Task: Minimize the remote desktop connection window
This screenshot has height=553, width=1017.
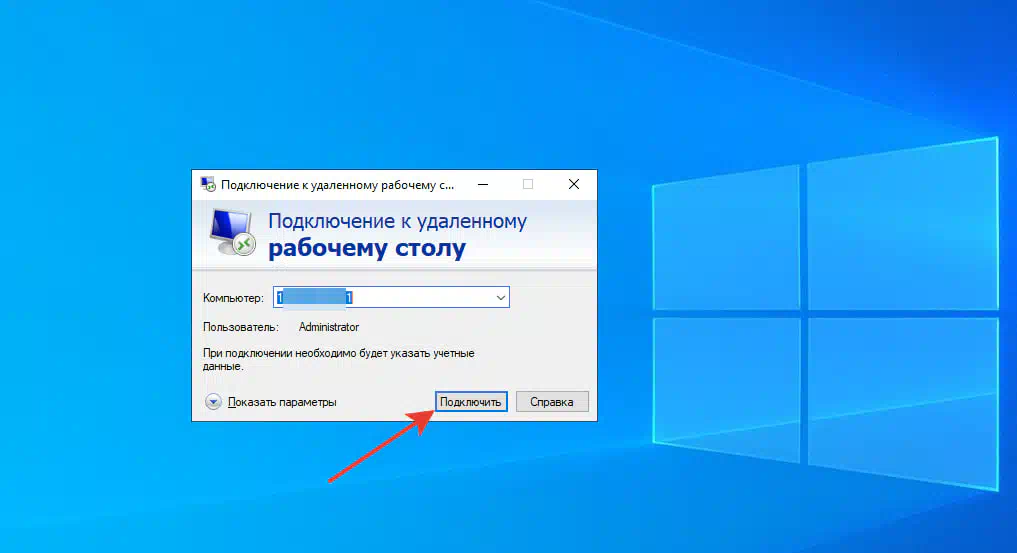Action: (x=483, y=185)
